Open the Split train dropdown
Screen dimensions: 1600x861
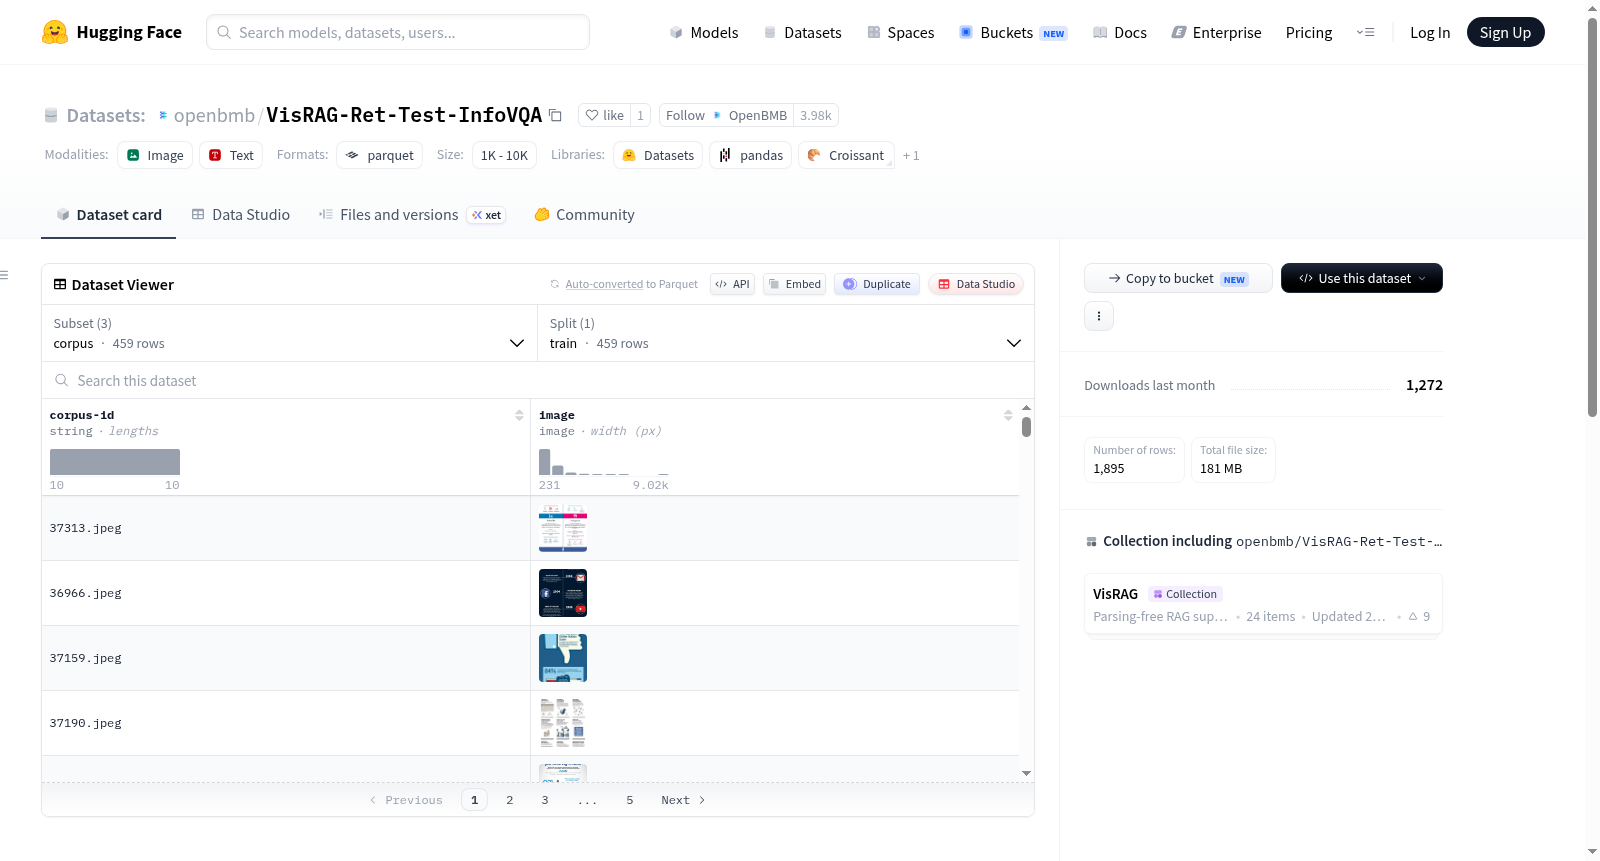[785, 333]
